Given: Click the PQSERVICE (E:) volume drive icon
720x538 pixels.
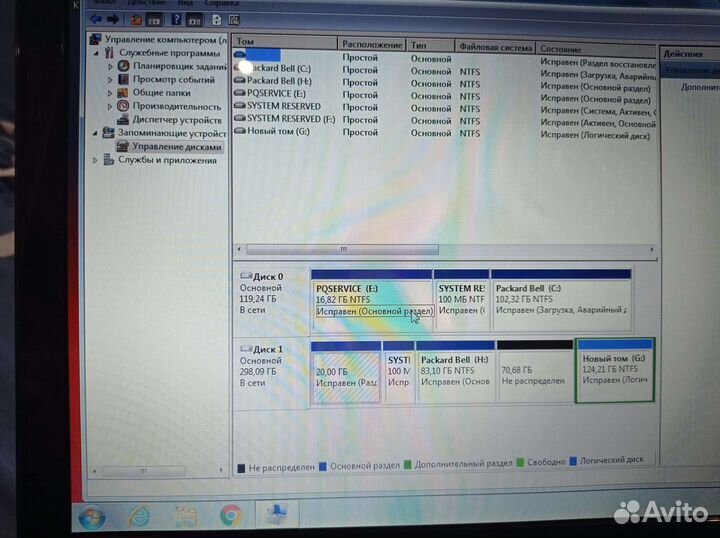Looking at the screenshot, I should pos(240,93).
